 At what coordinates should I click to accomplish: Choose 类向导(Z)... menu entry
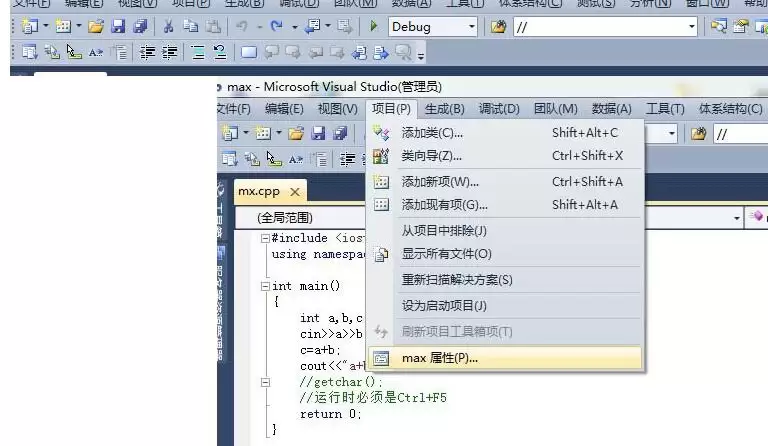pos(505,156)
